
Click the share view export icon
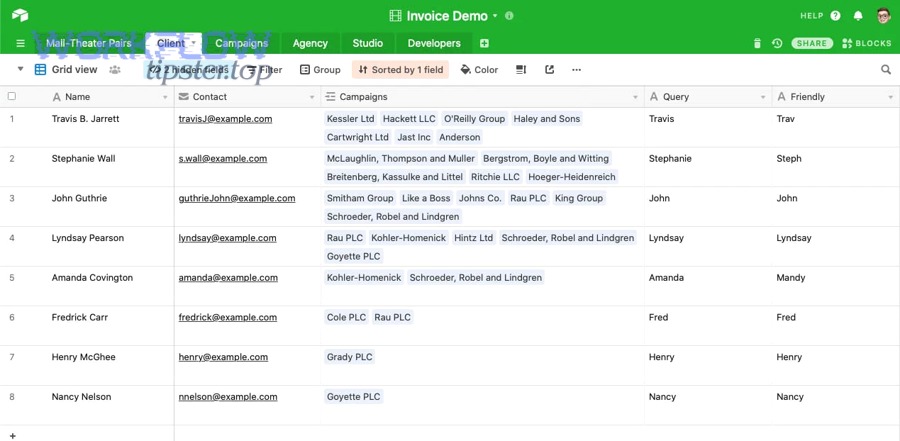tap(549, 69)
